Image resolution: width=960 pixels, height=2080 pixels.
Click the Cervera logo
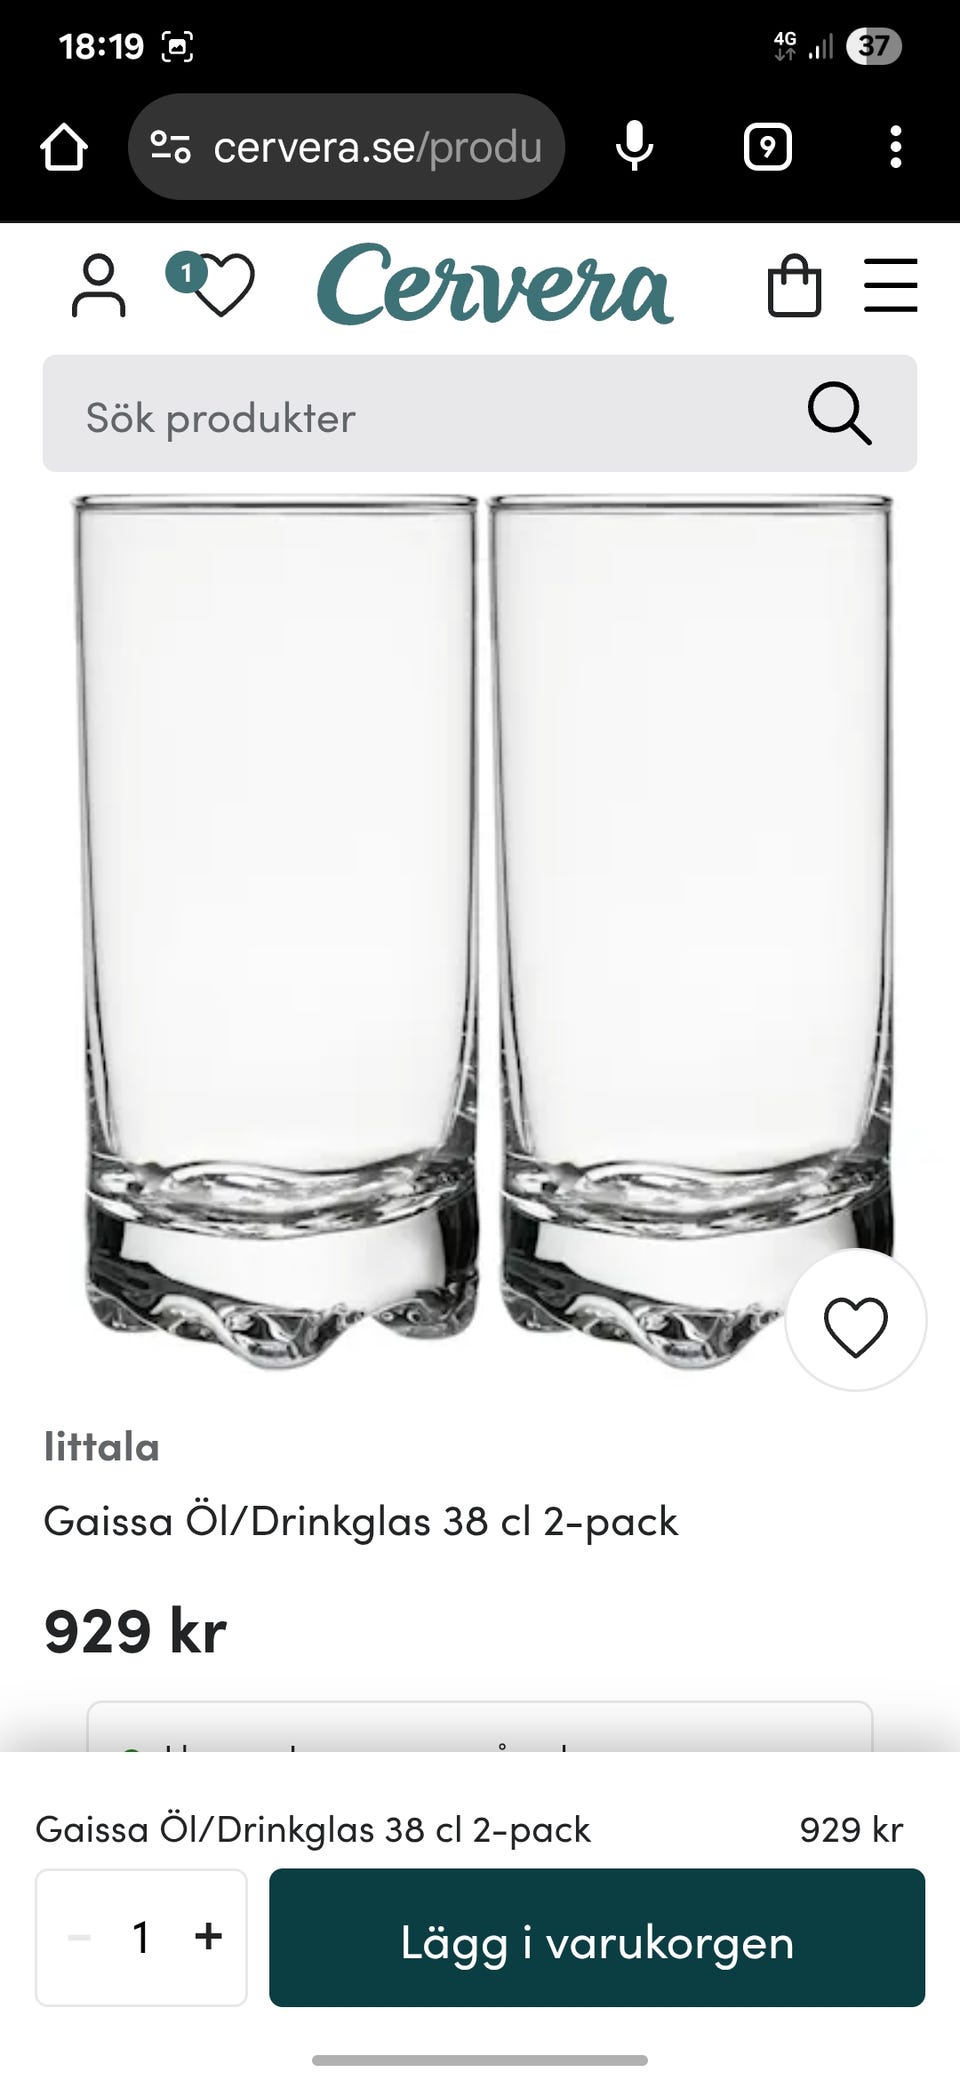(495, 285)
